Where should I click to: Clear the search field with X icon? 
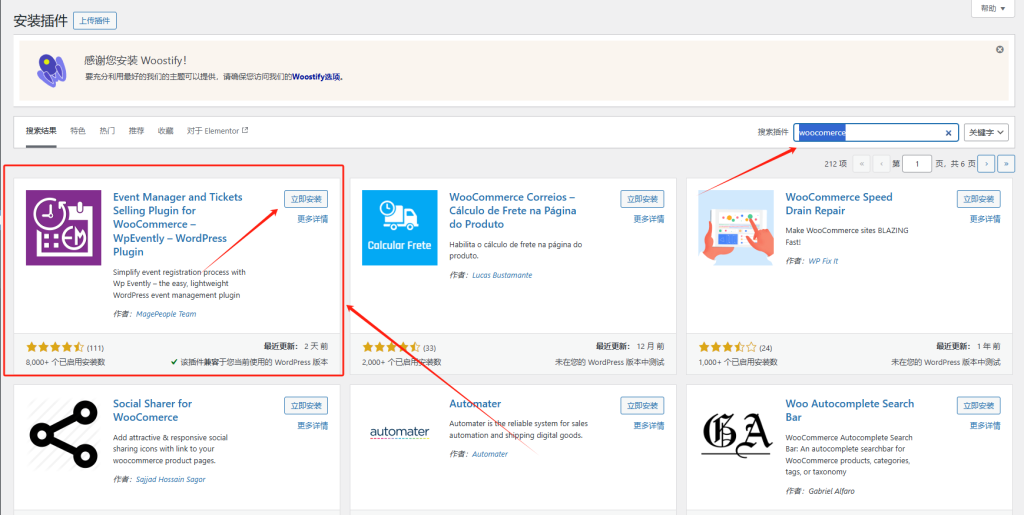[948, 133]
